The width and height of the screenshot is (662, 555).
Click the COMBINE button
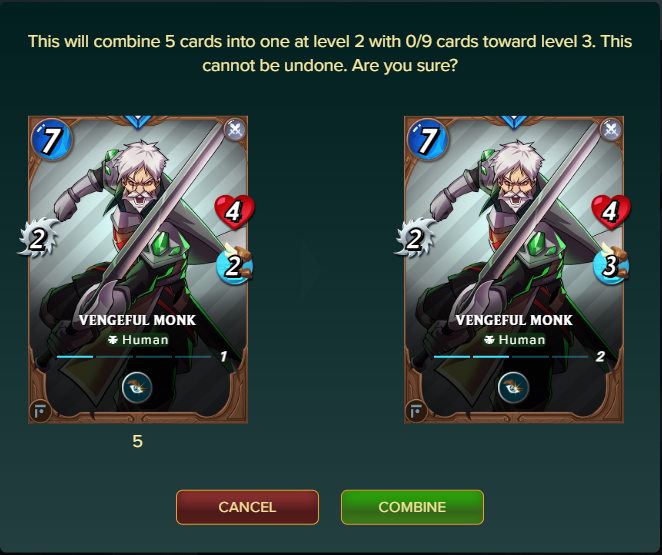tap(412, 507)
